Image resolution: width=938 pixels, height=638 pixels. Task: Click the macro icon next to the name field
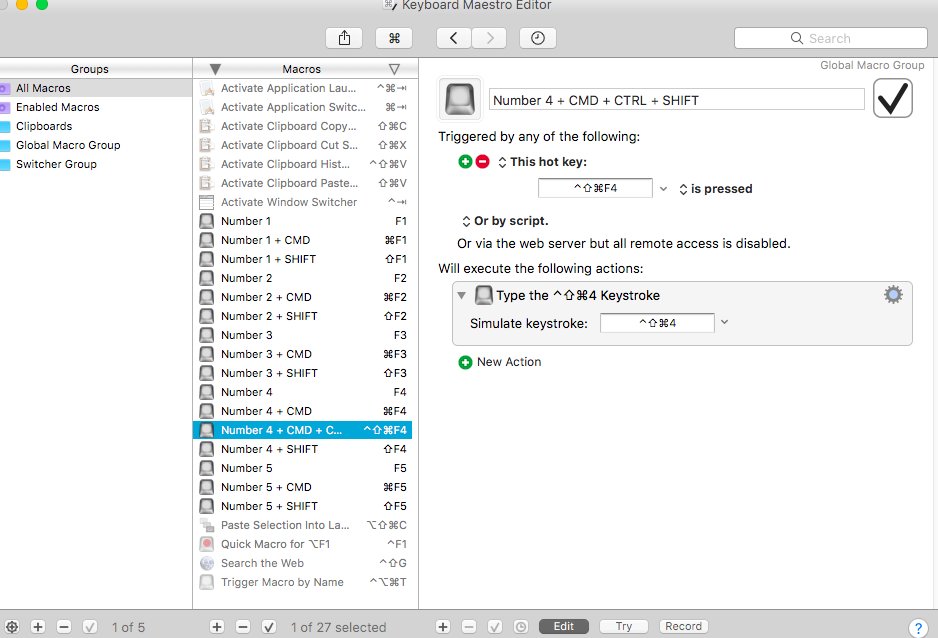point(459,99)
